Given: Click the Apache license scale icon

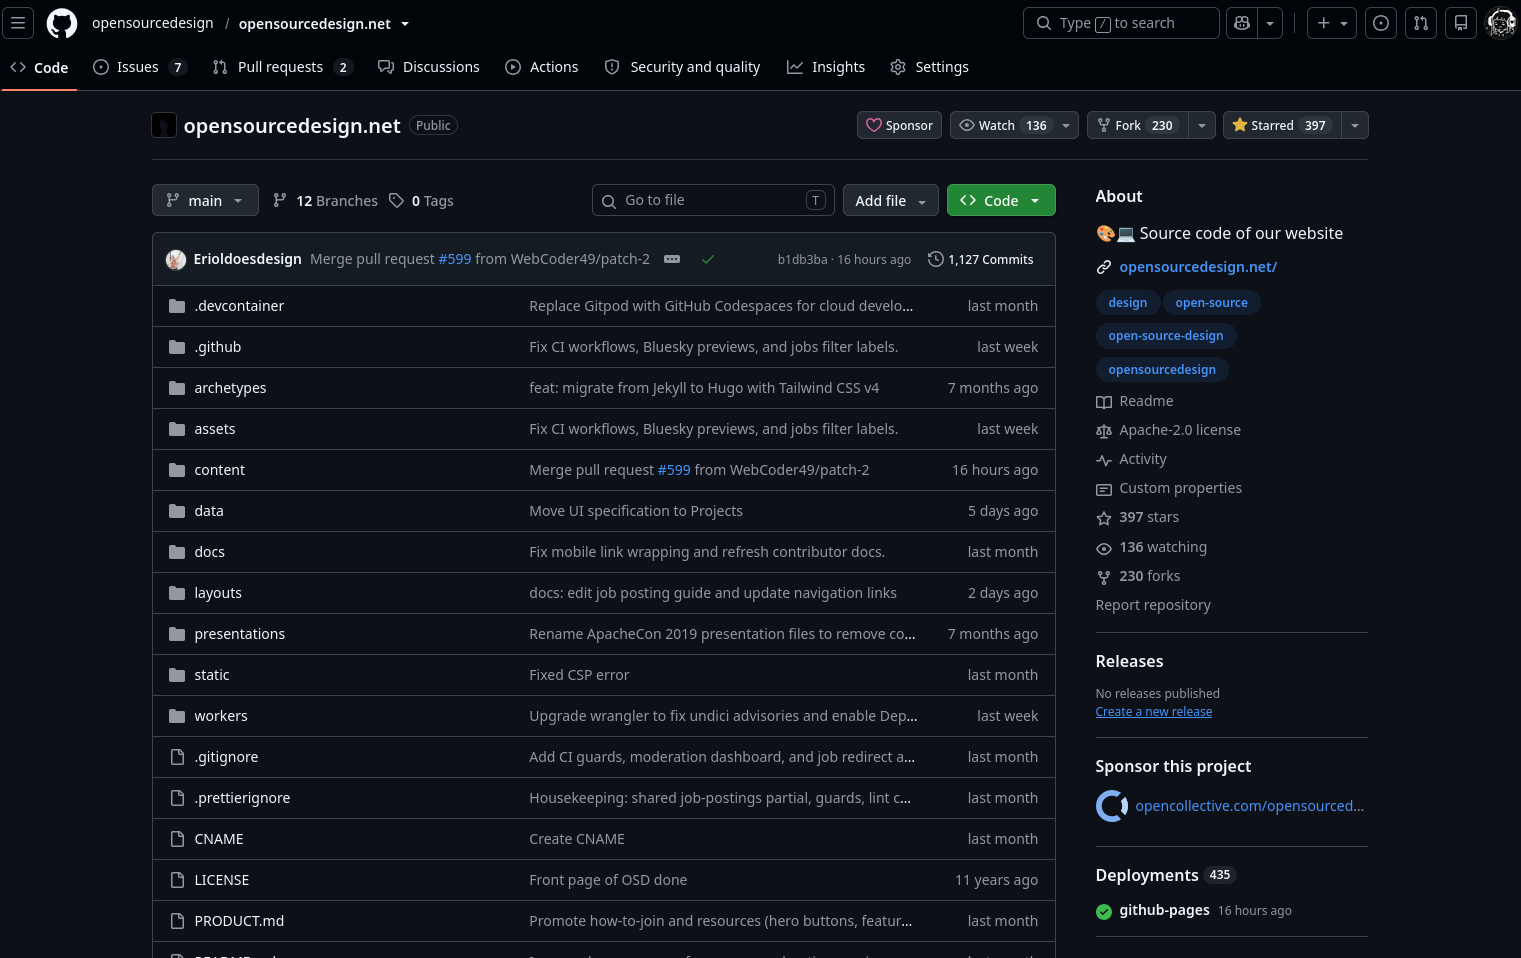Looking at the screenshot, I should [1104, 430].
